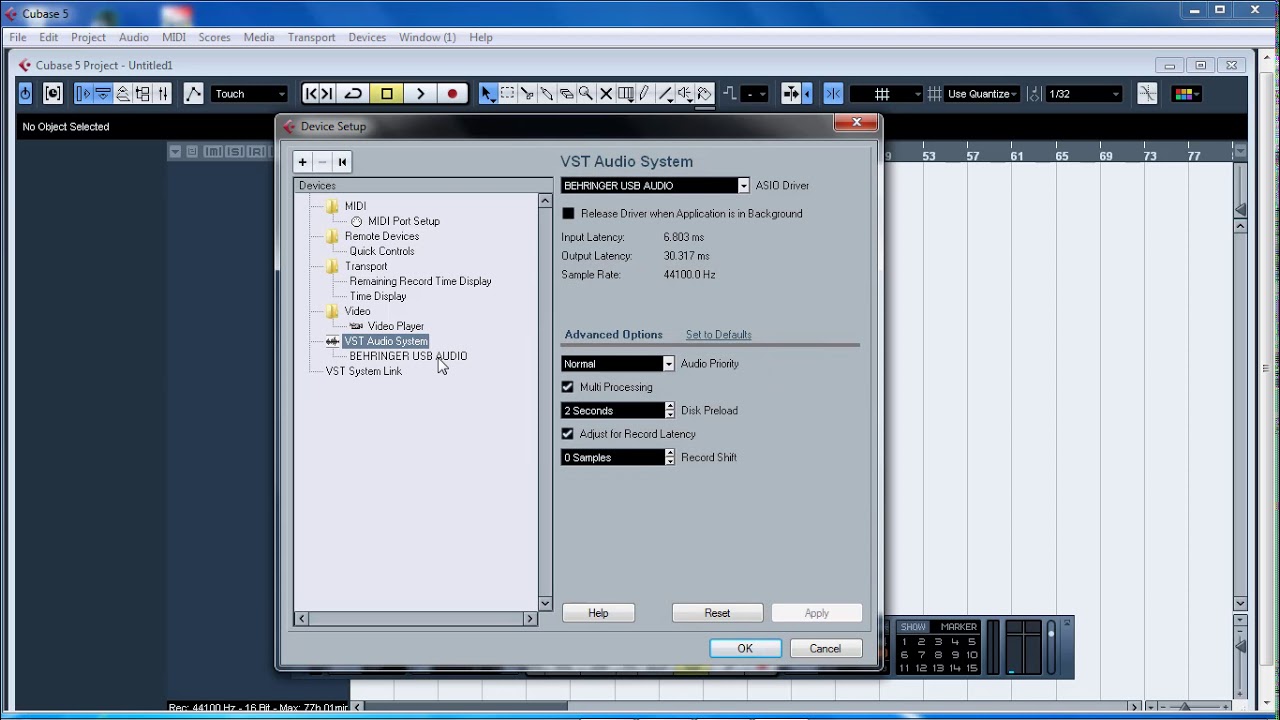Toggle the Autoscroll icon
The image size is (1280, 720).
pyautogui.click(x=791, y=94)
